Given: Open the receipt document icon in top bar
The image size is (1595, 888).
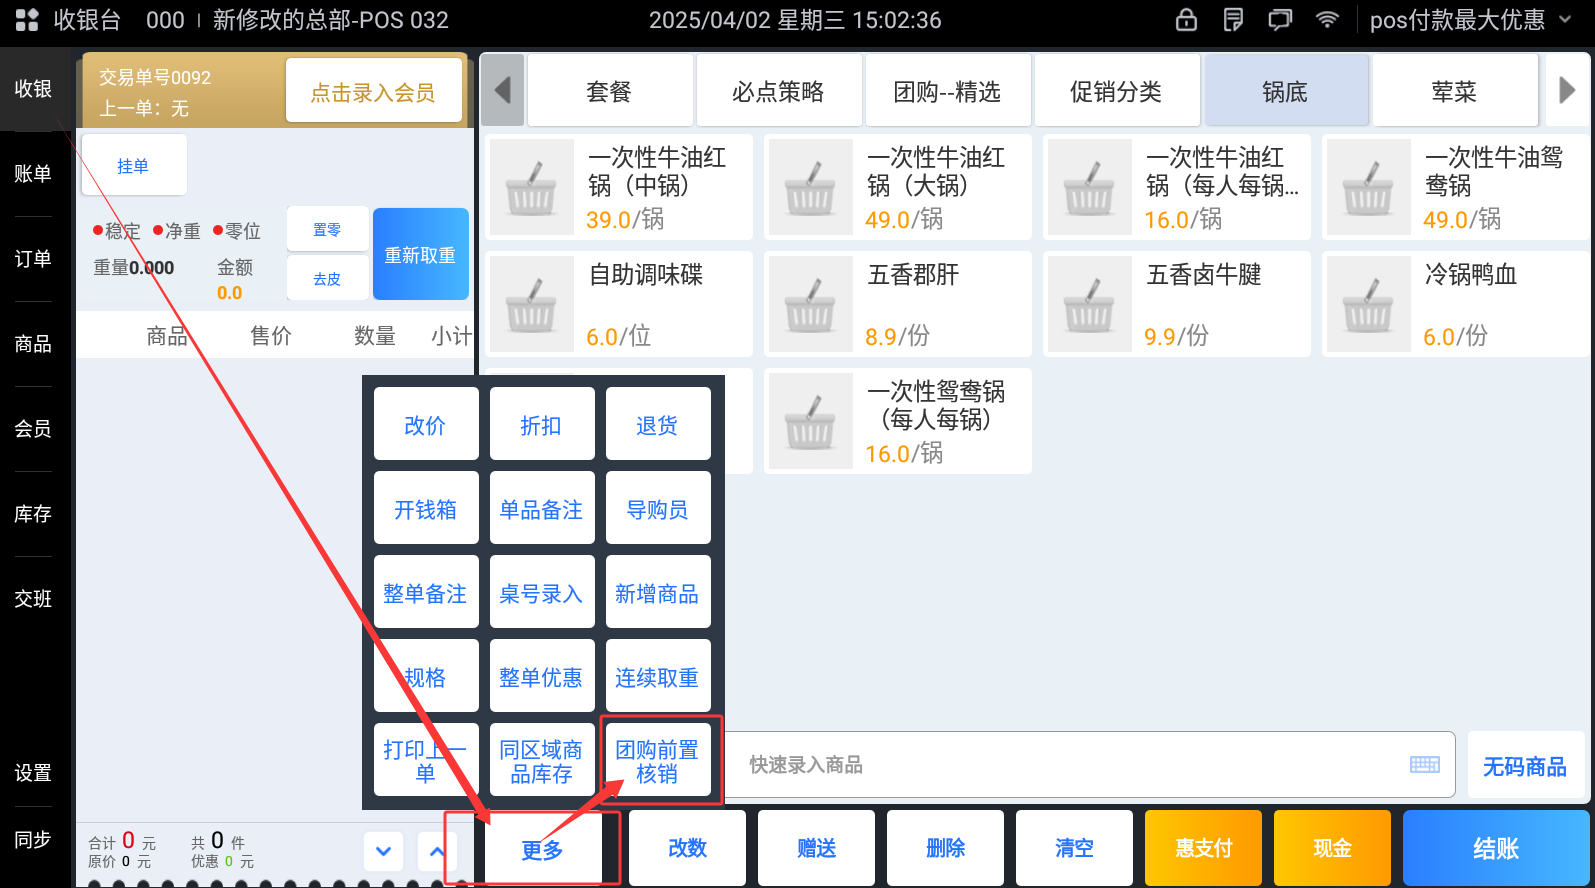Looking at the screenshot, I should pos(1233,20).
